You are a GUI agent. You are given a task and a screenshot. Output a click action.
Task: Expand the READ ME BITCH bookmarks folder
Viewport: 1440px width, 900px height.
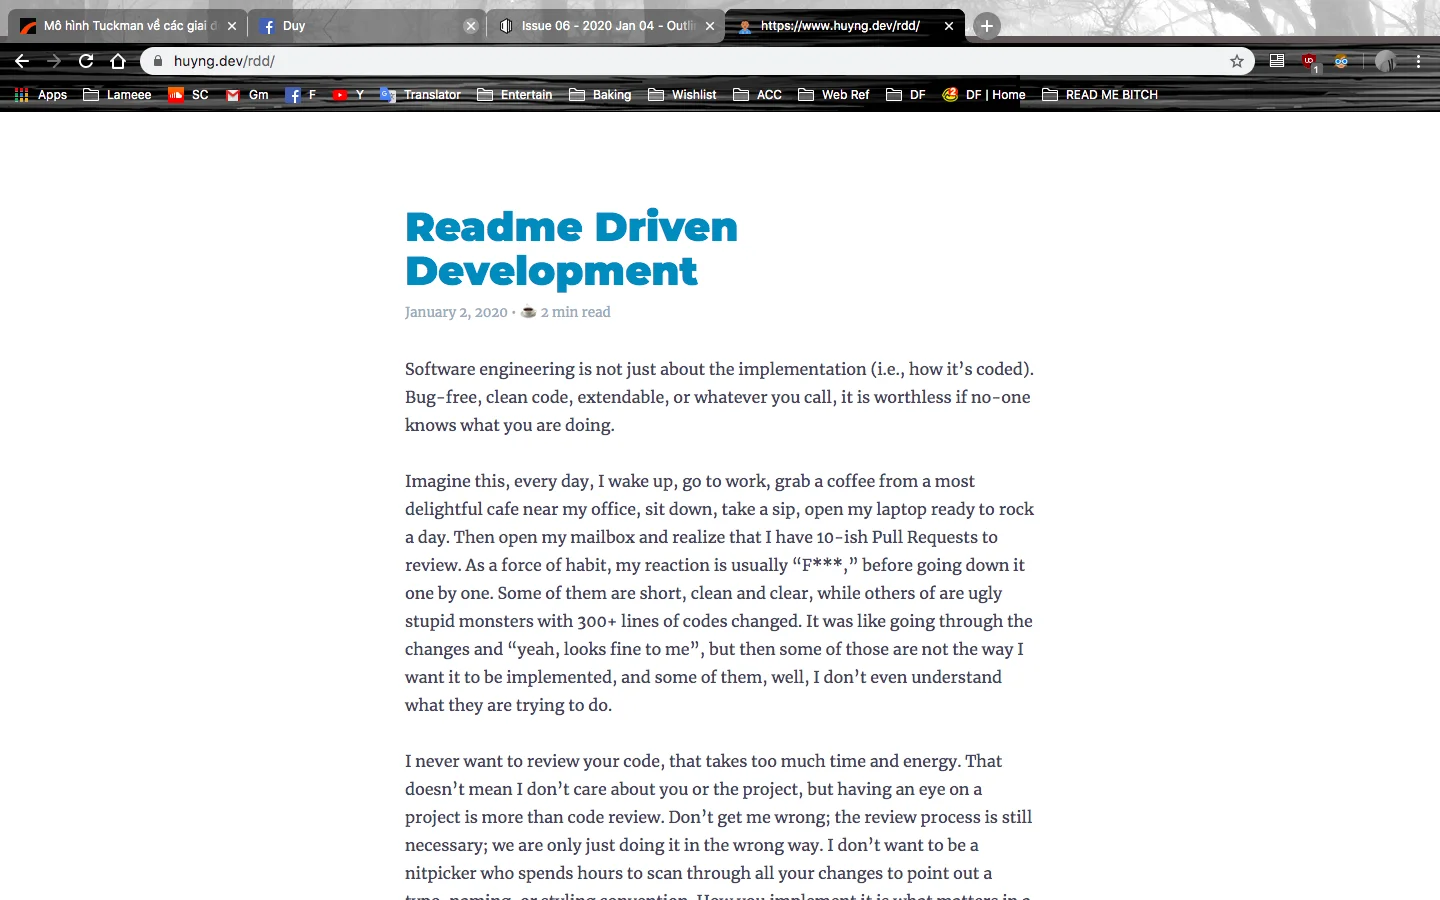coord(1100,95)
